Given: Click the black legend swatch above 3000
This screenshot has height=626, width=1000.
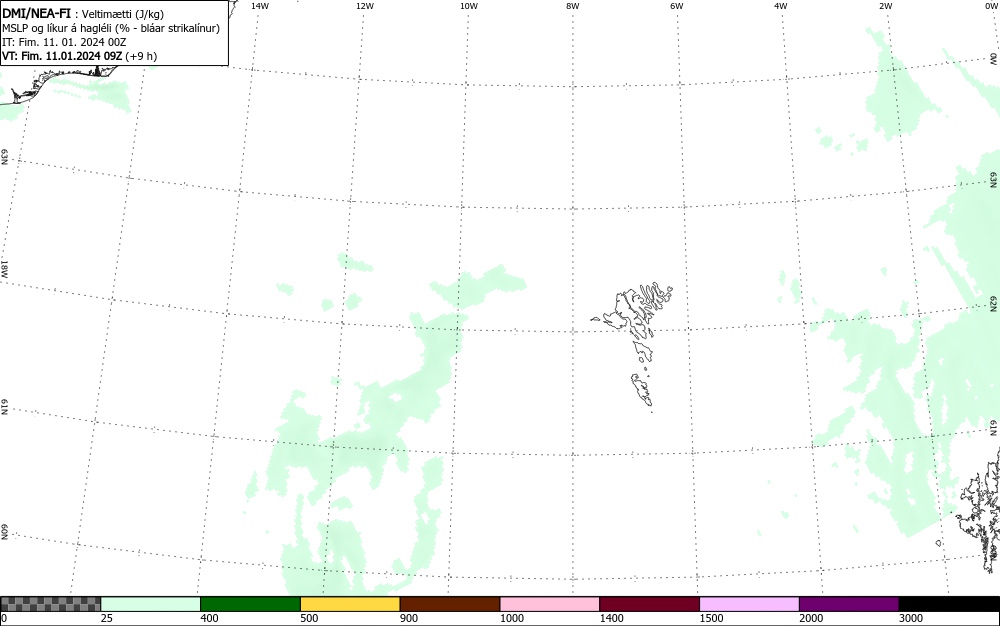Looking at the screenshot, I should point(949,604).
